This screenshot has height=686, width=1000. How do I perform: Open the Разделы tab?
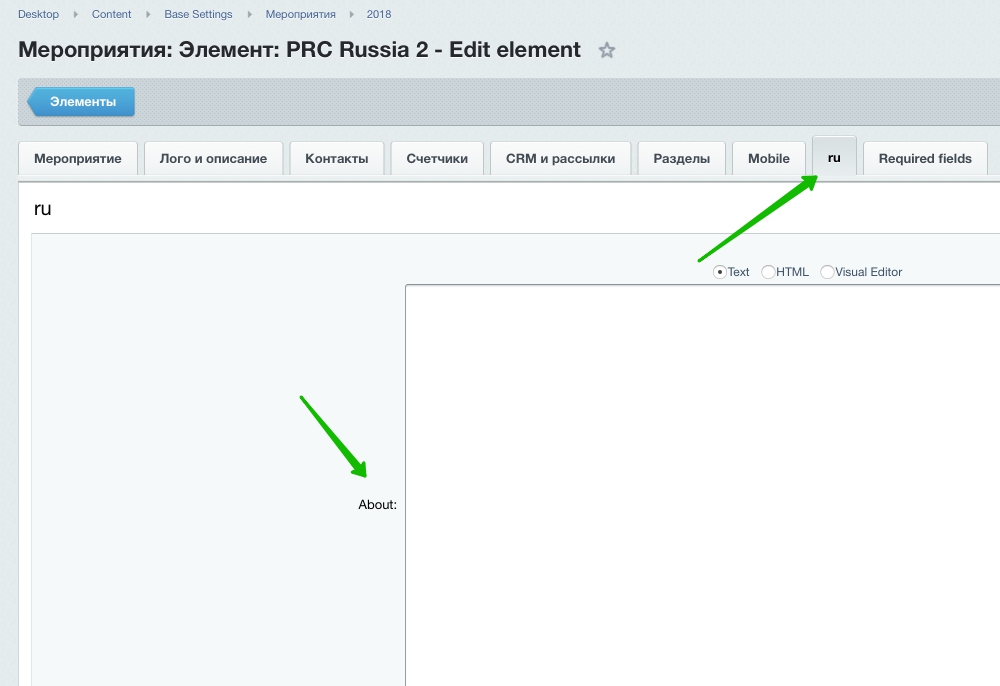coord(682,159)
